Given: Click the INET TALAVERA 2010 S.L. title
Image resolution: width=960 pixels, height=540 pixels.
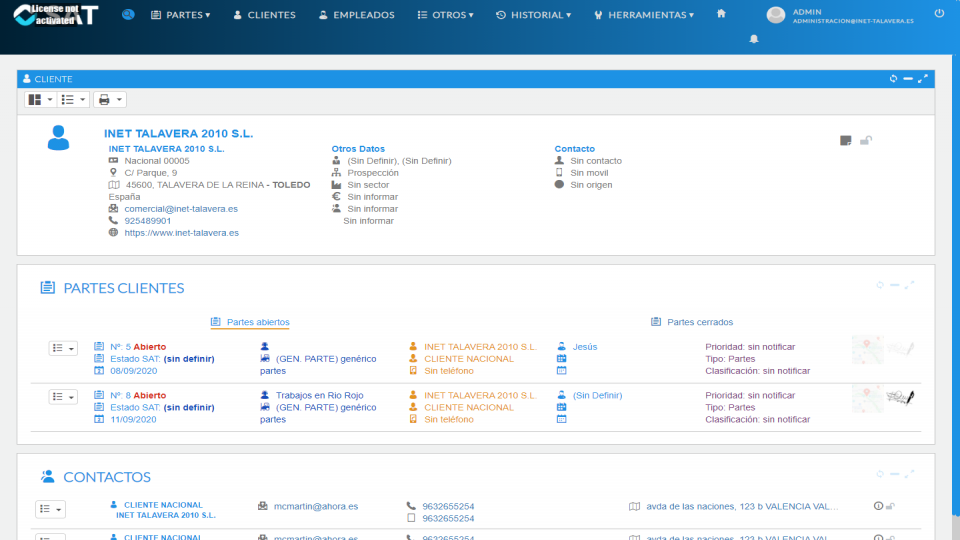Looking at the screenshot, I should pyautogui.click(x=178, y=133).
